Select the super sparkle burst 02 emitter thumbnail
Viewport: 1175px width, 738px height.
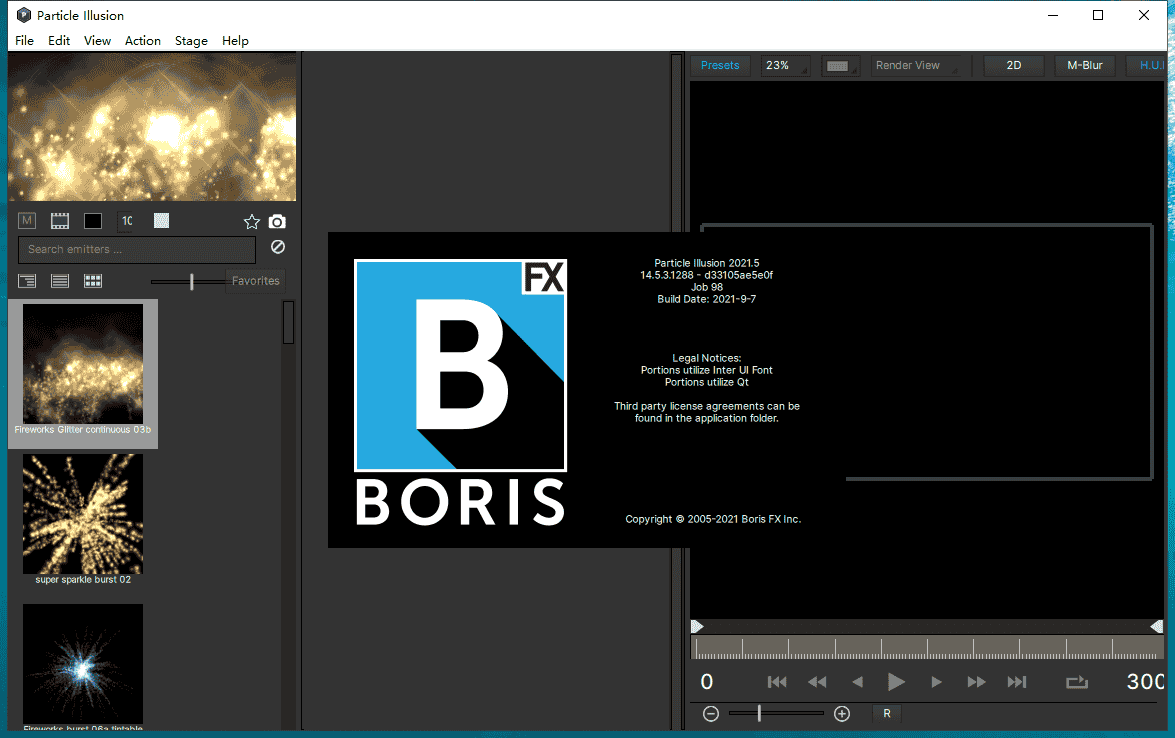pos(83,514)
